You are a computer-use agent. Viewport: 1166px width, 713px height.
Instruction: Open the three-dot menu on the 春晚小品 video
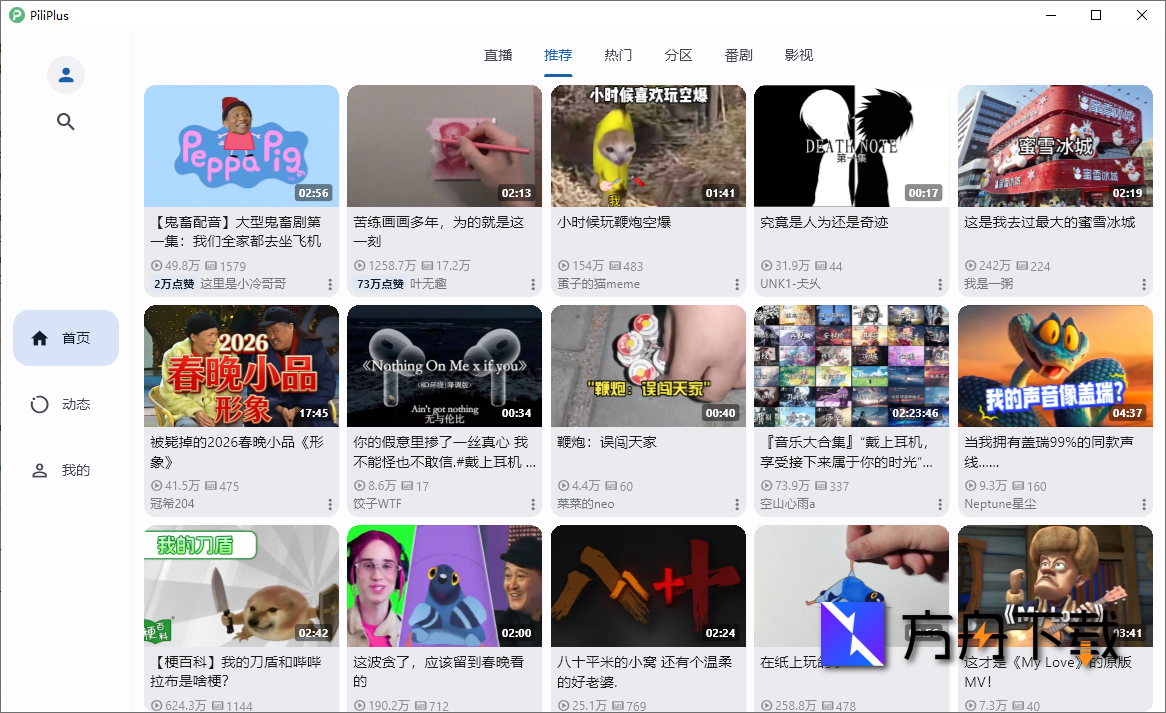point(330,504)
